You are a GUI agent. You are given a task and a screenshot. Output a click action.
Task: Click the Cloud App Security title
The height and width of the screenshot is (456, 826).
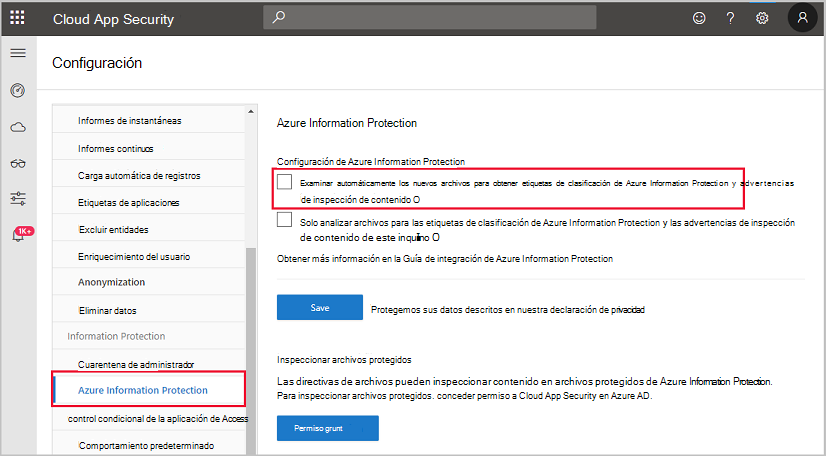click(113, 19)
